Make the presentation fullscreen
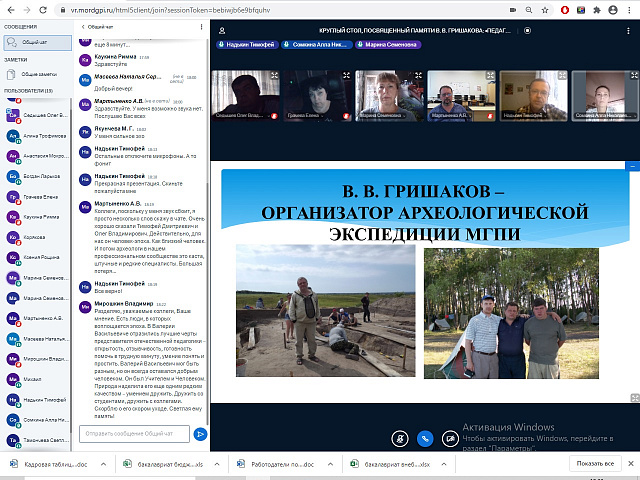 635,398
